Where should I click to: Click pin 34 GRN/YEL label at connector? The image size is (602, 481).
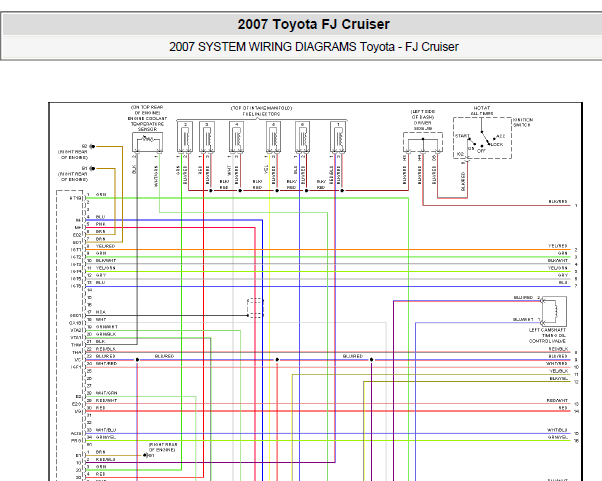coord(106,437)
